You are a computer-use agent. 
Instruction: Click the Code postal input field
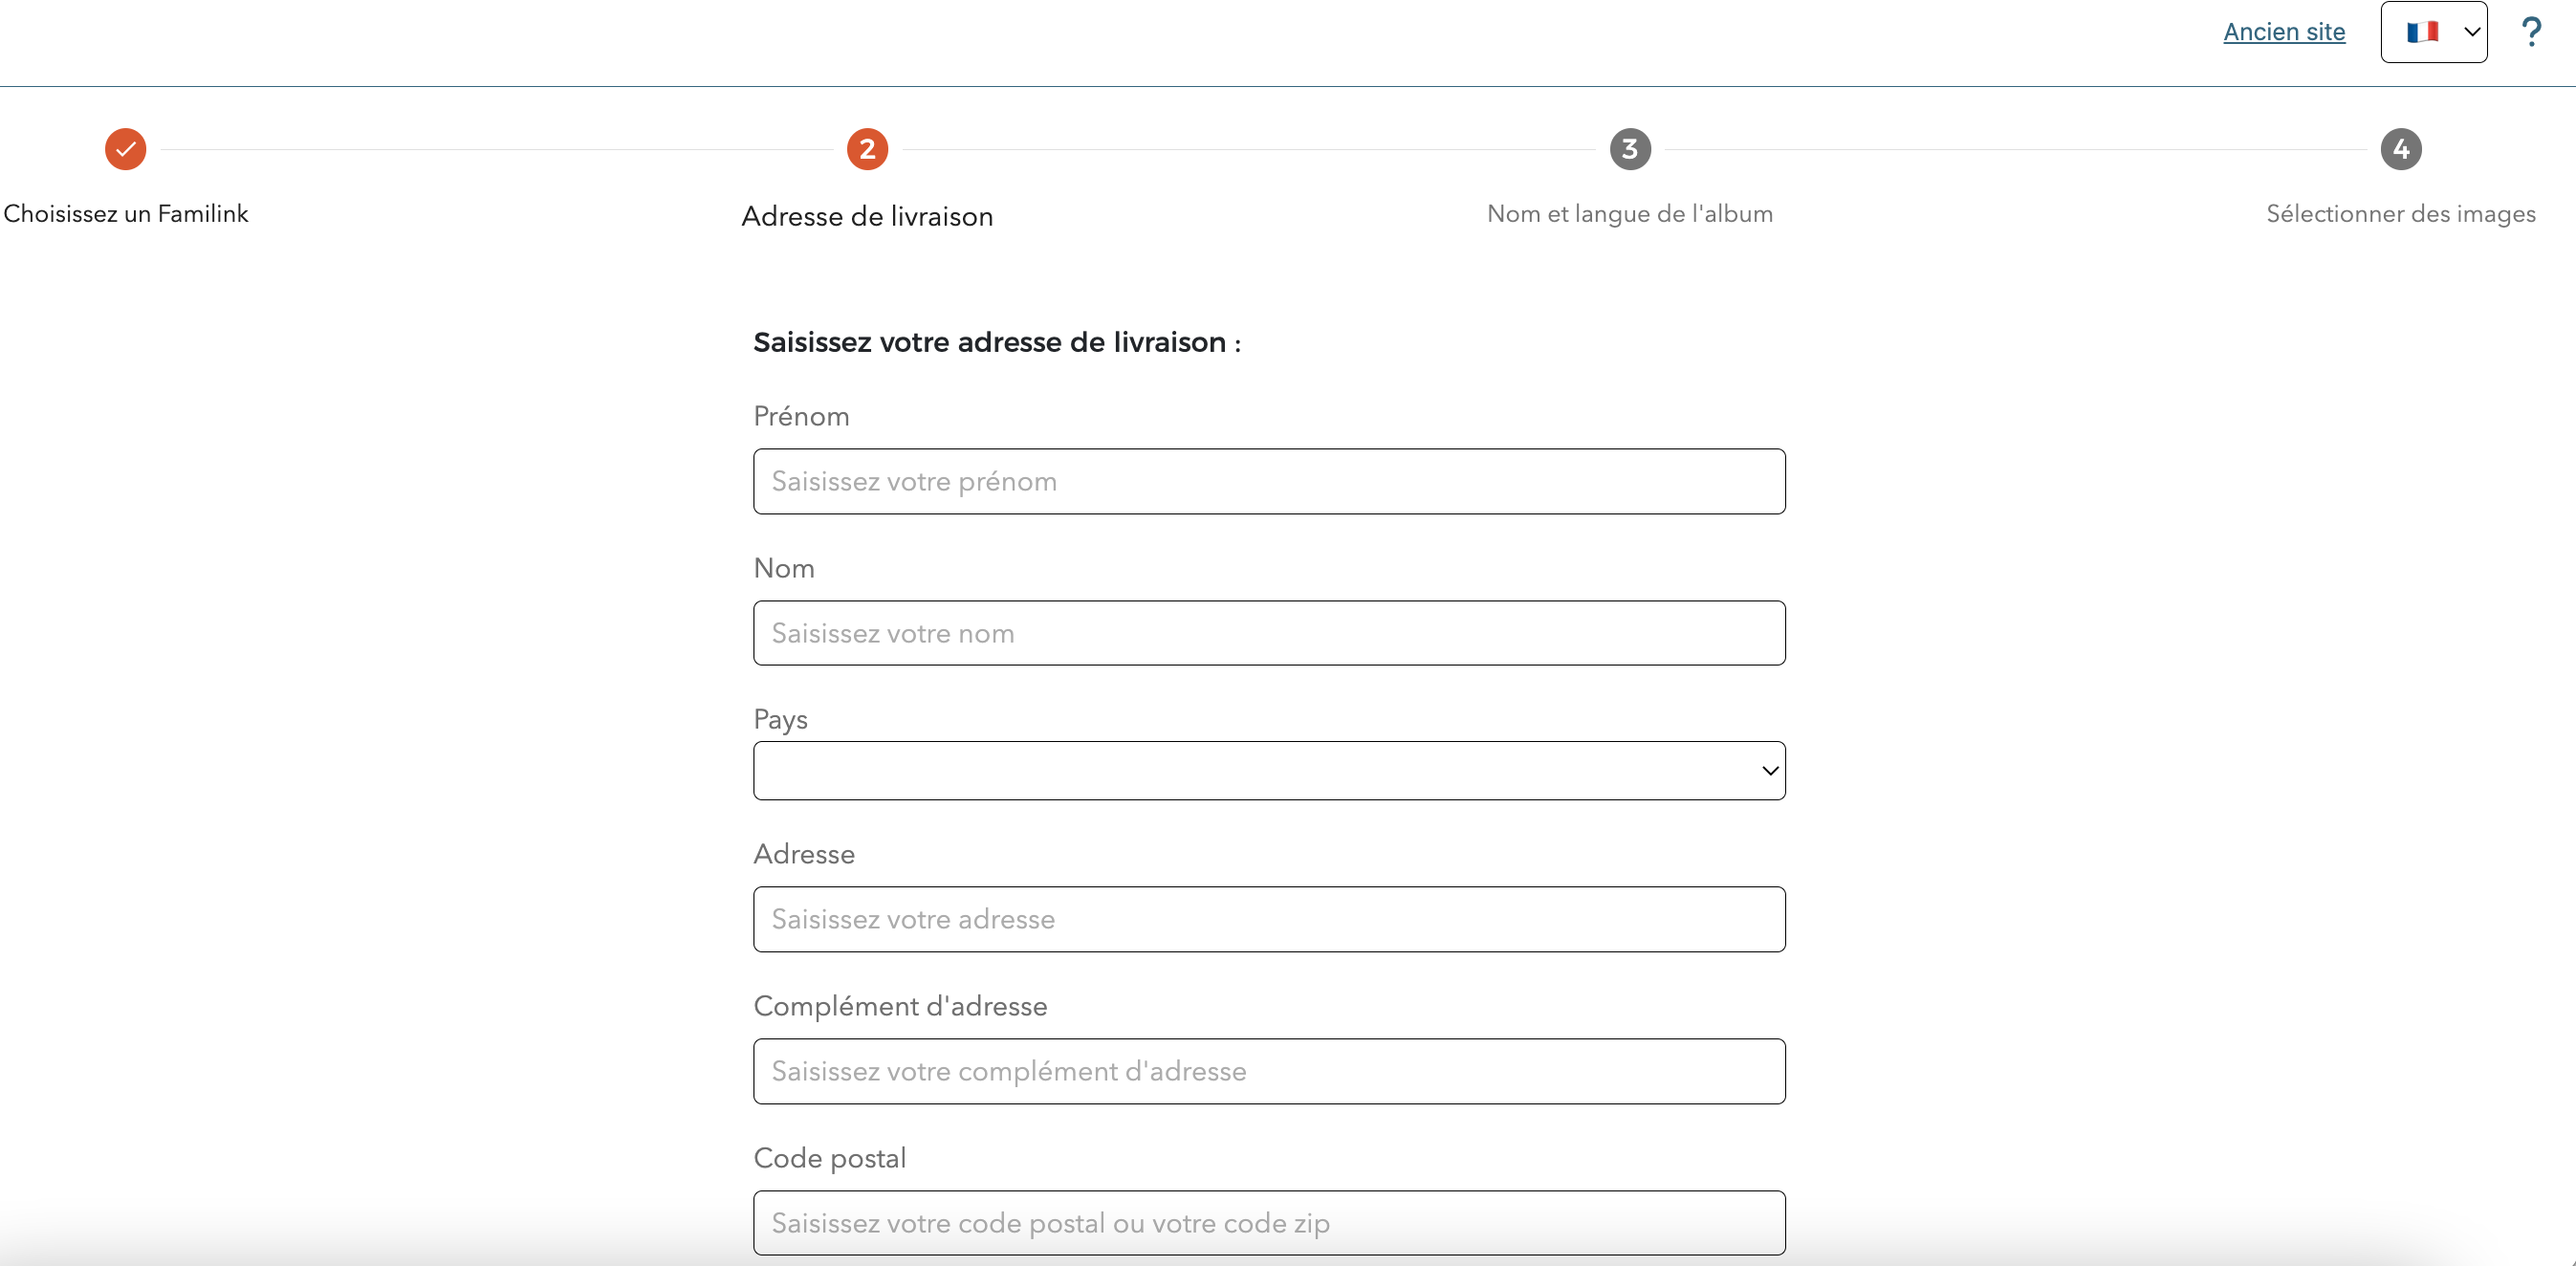pos(1268,1222)
